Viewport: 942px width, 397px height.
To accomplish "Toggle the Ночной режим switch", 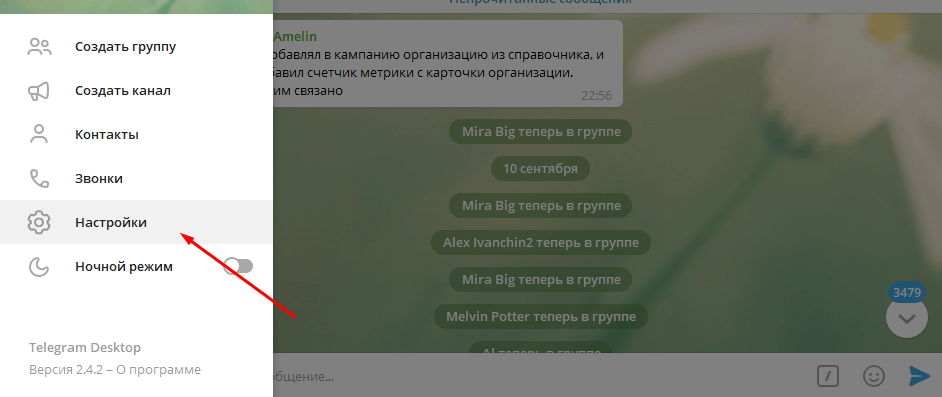I will (239, 266).
